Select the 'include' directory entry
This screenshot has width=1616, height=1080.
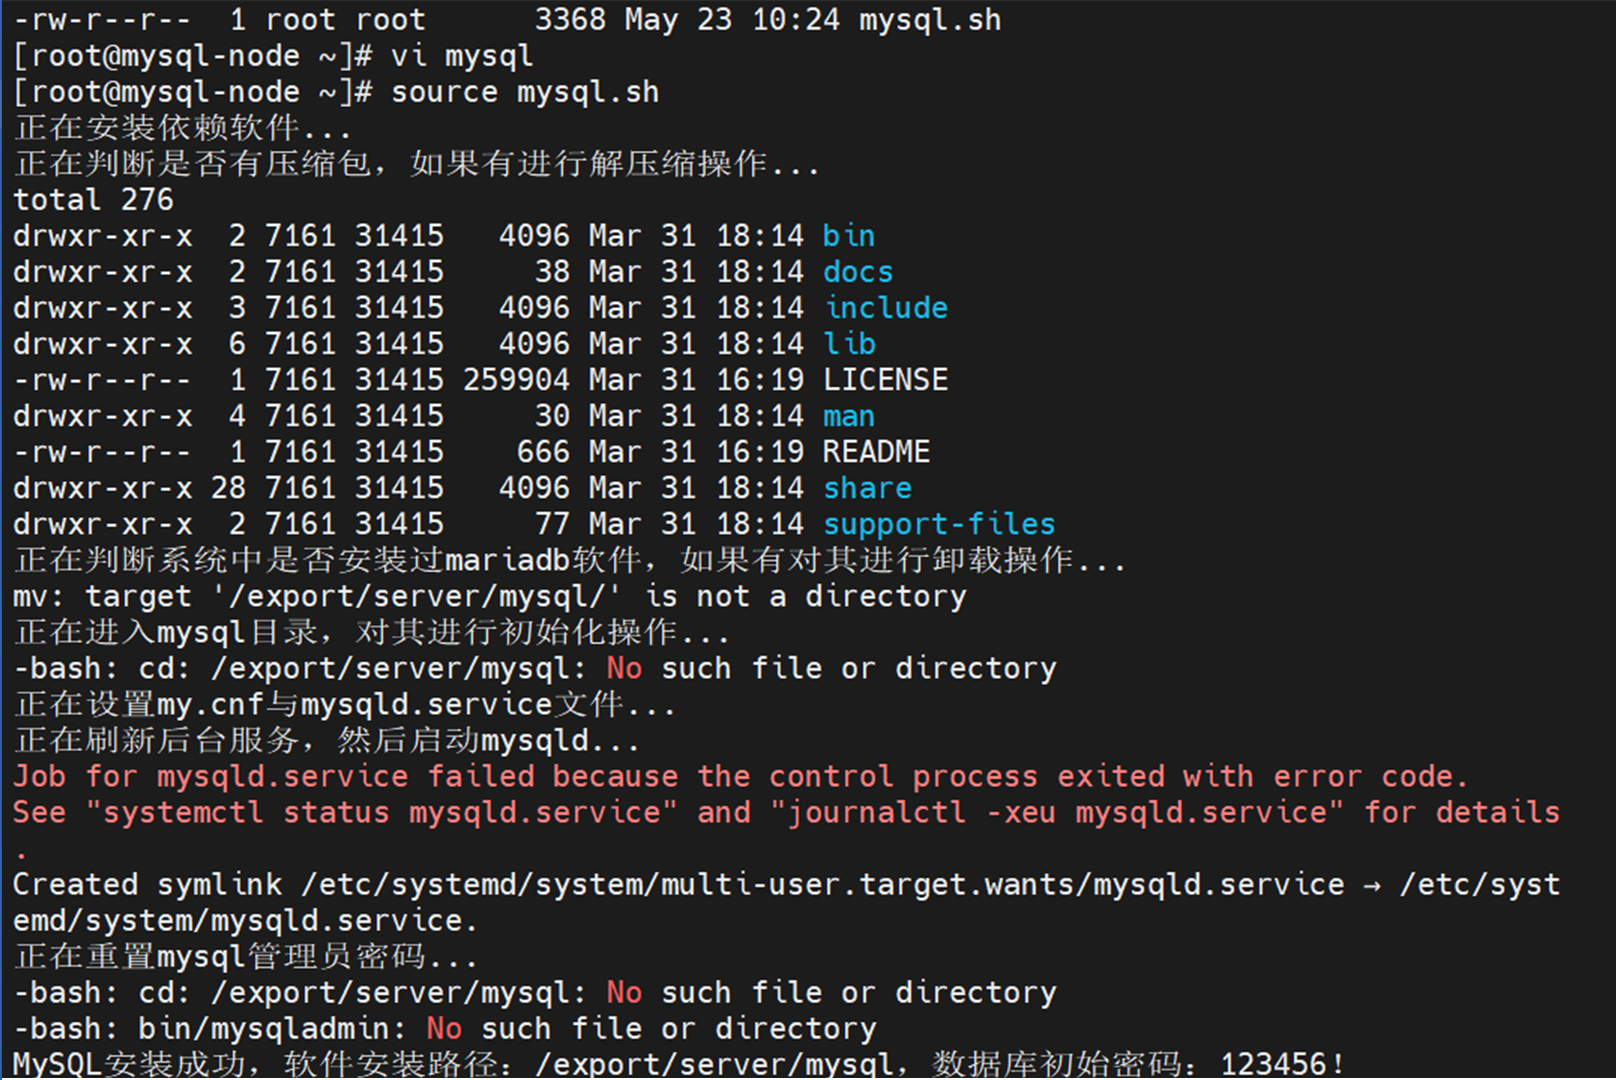pyautogui.click(x=885, y=308)
